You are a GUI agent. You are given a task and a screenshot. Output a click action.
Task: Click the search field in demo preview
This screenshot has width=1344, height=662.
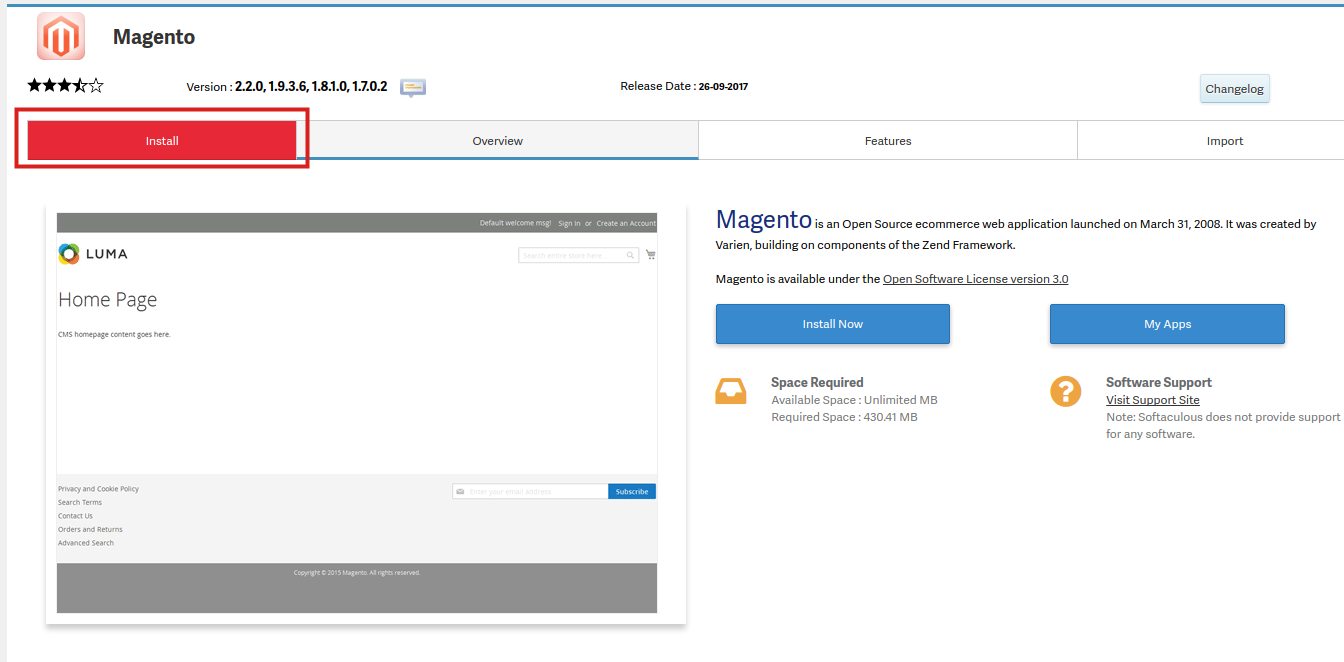tap(578, 256)
